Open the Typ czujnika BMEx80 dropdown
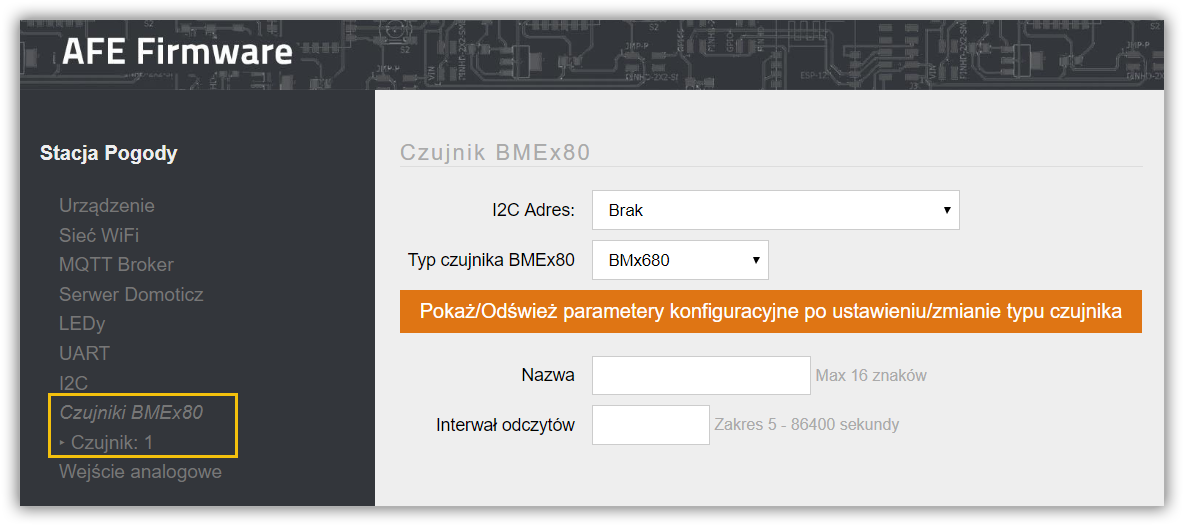The image size is (1184, 526). 680,260
